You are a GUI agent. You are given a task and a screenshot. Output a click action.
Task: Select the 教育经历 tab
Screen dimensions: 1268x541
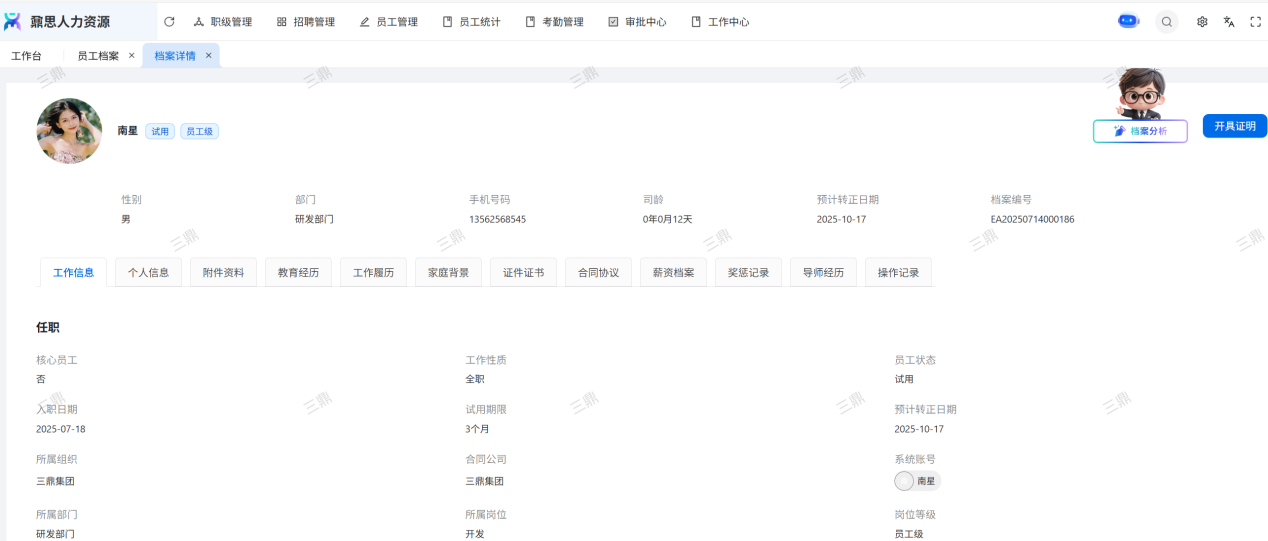[298, 272]
